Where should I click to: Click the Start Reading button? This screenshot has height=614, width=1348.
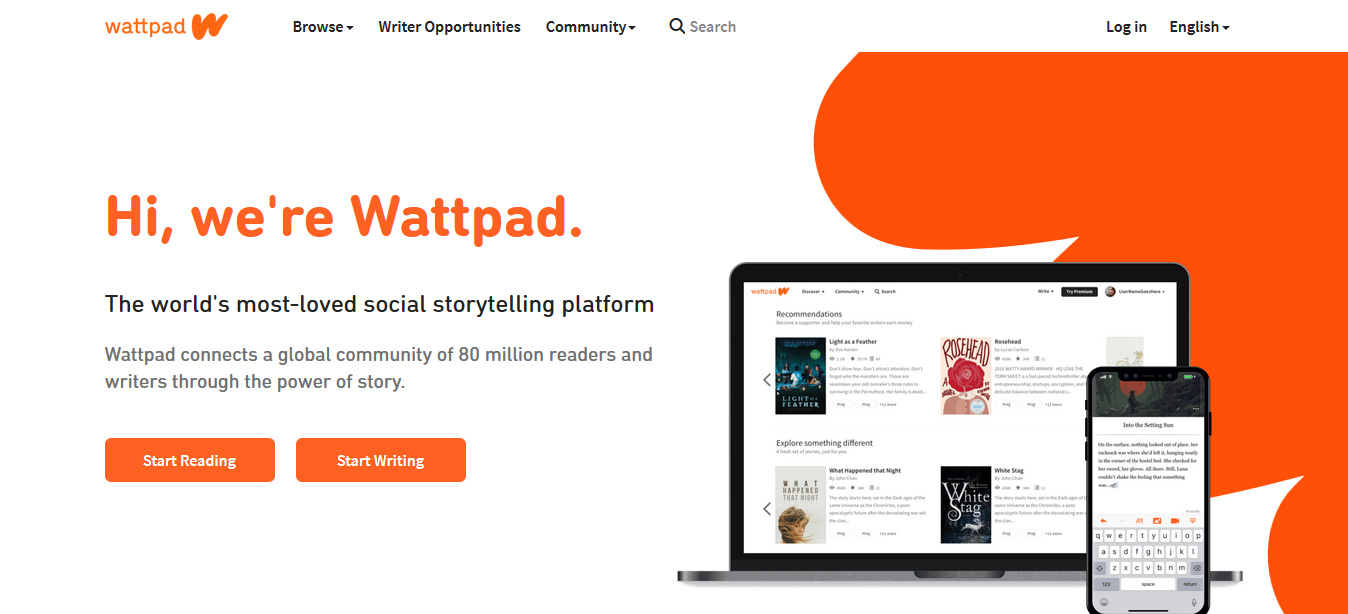point(190,460)
